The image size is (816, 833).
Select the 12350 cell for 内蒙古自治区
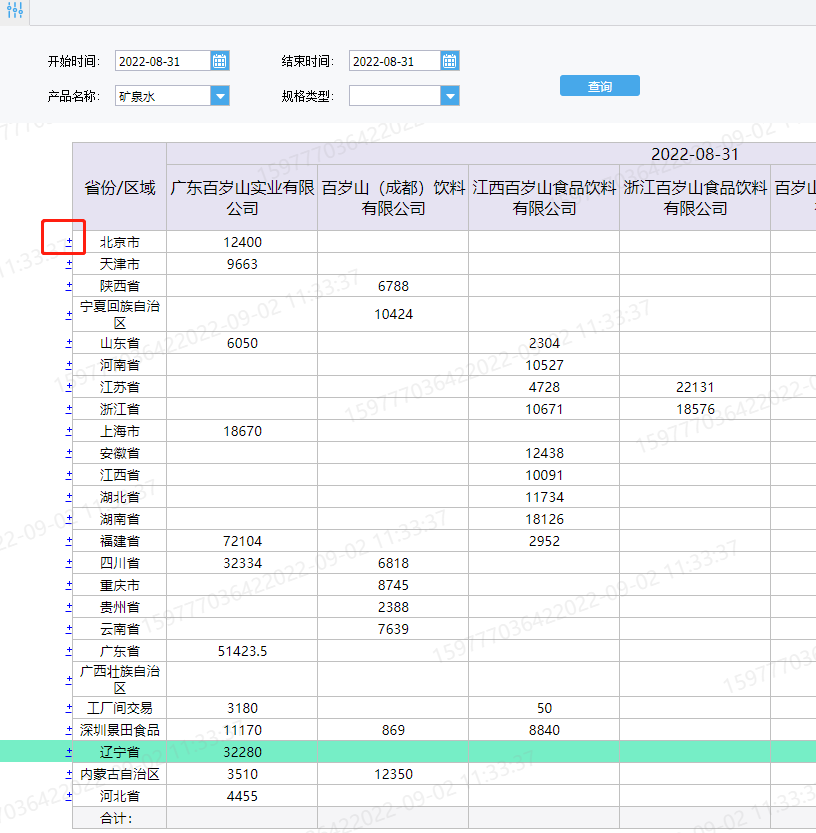tap(393, 774)
